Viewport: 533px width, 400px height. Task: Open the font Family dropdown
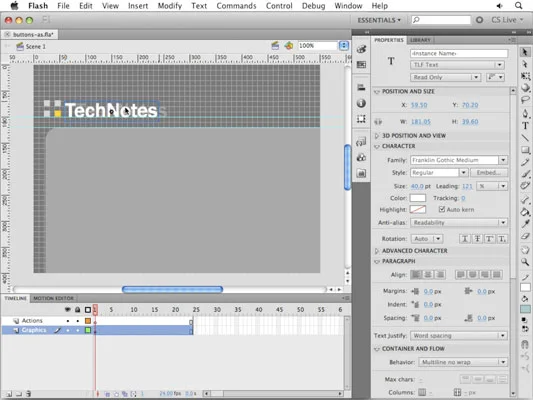pyautogui.click(x=459, y=160)
